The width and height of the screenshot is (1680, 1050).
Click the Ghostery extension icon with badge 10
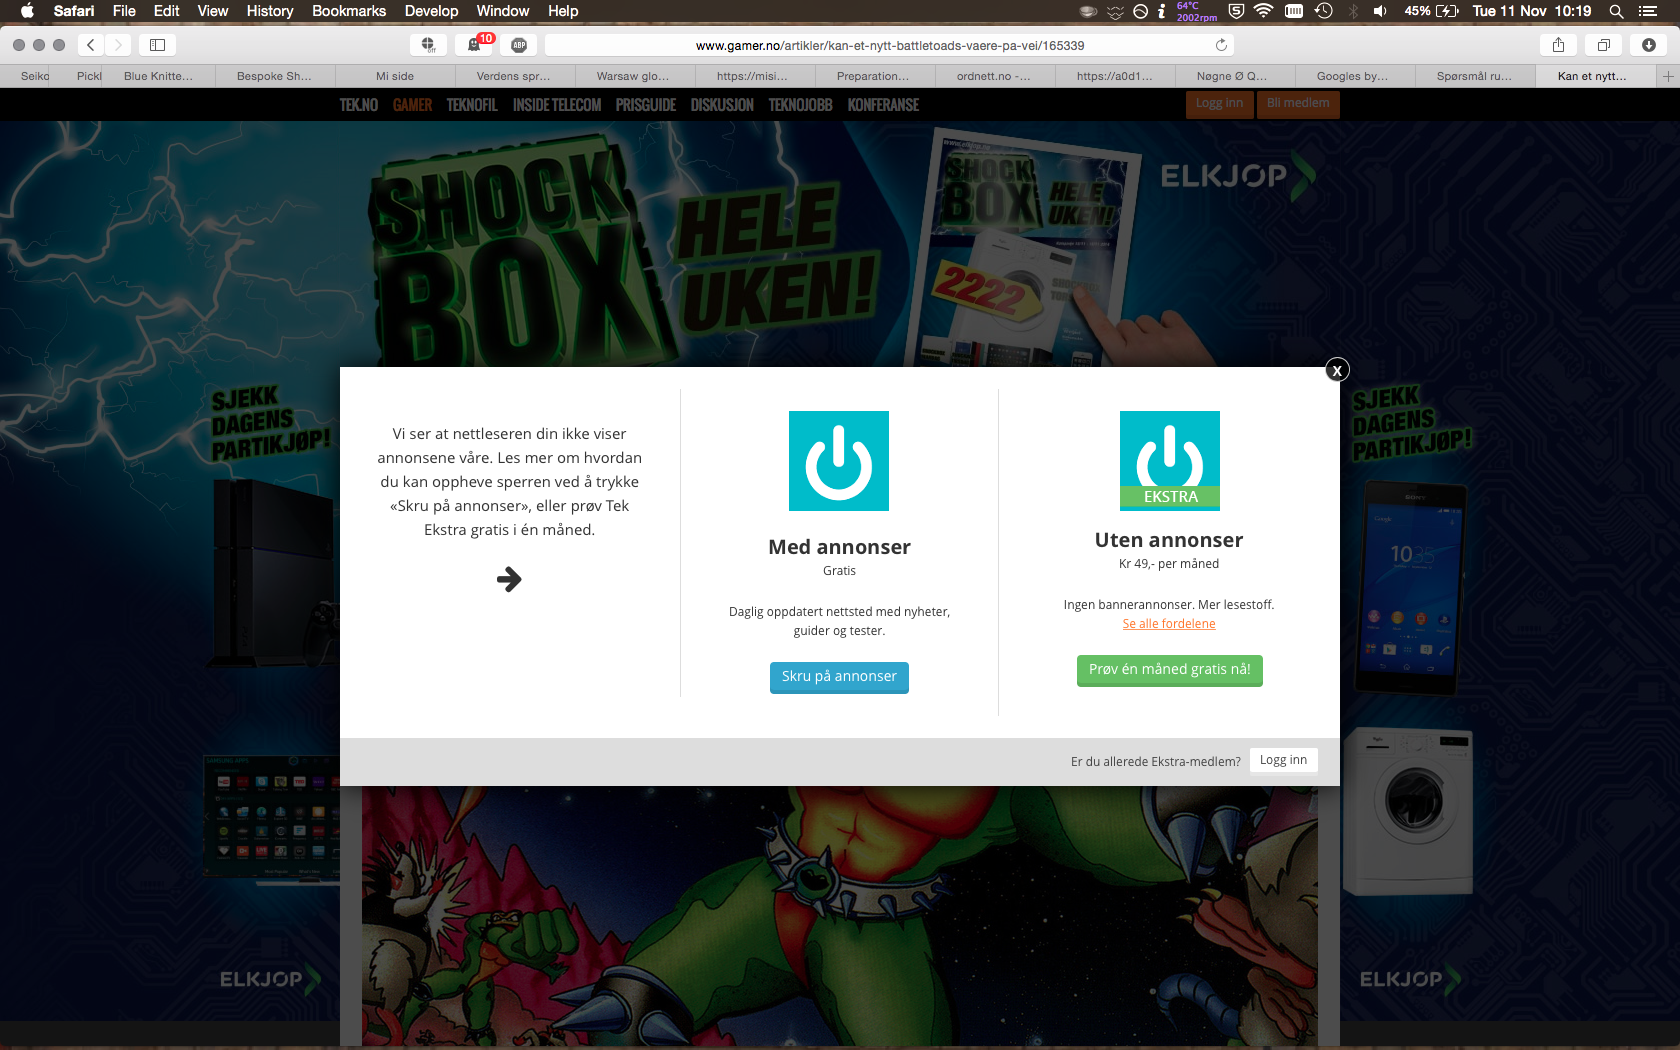[x=475, y=45]
